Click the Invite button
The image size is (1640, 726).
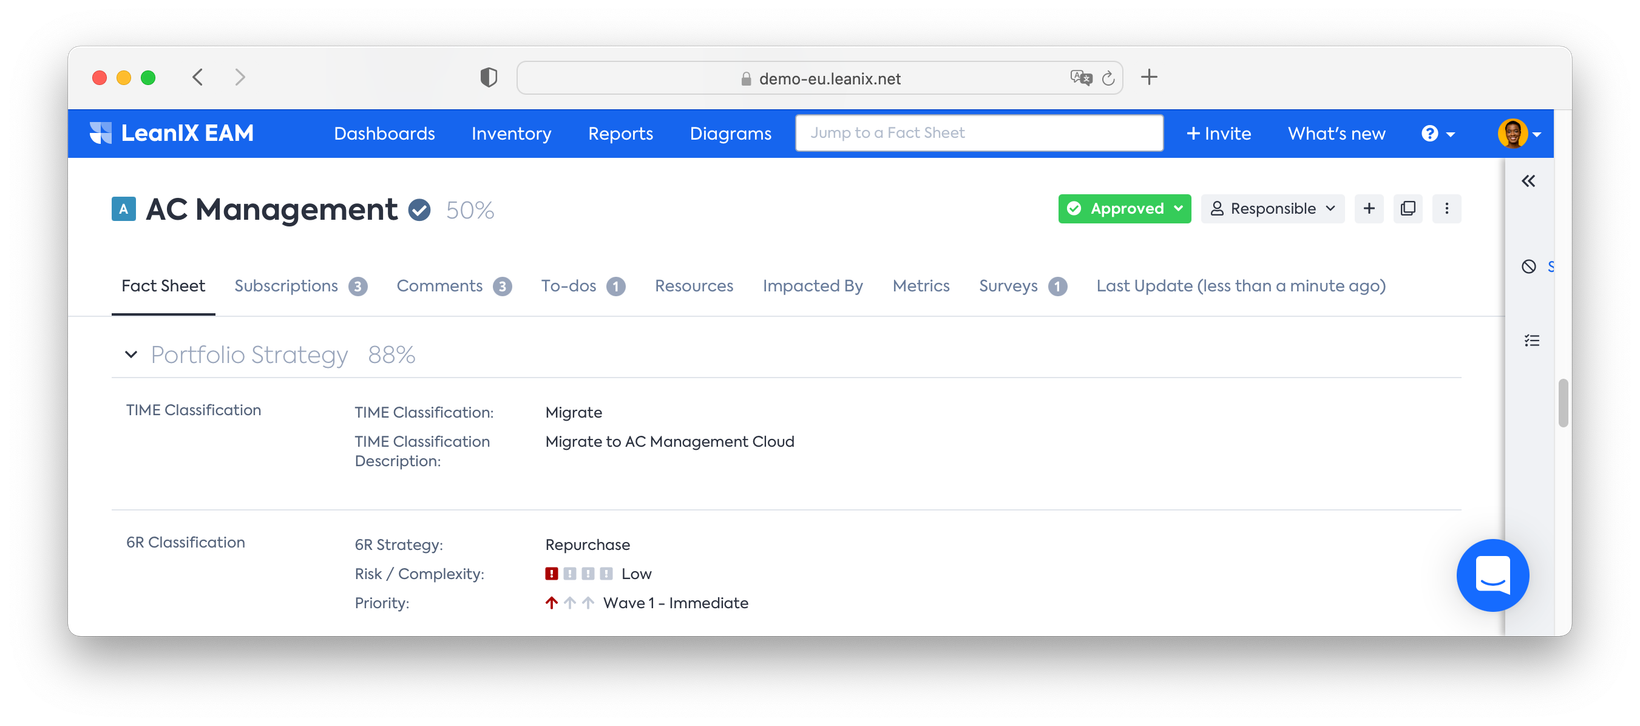(x=1218, y=133)
